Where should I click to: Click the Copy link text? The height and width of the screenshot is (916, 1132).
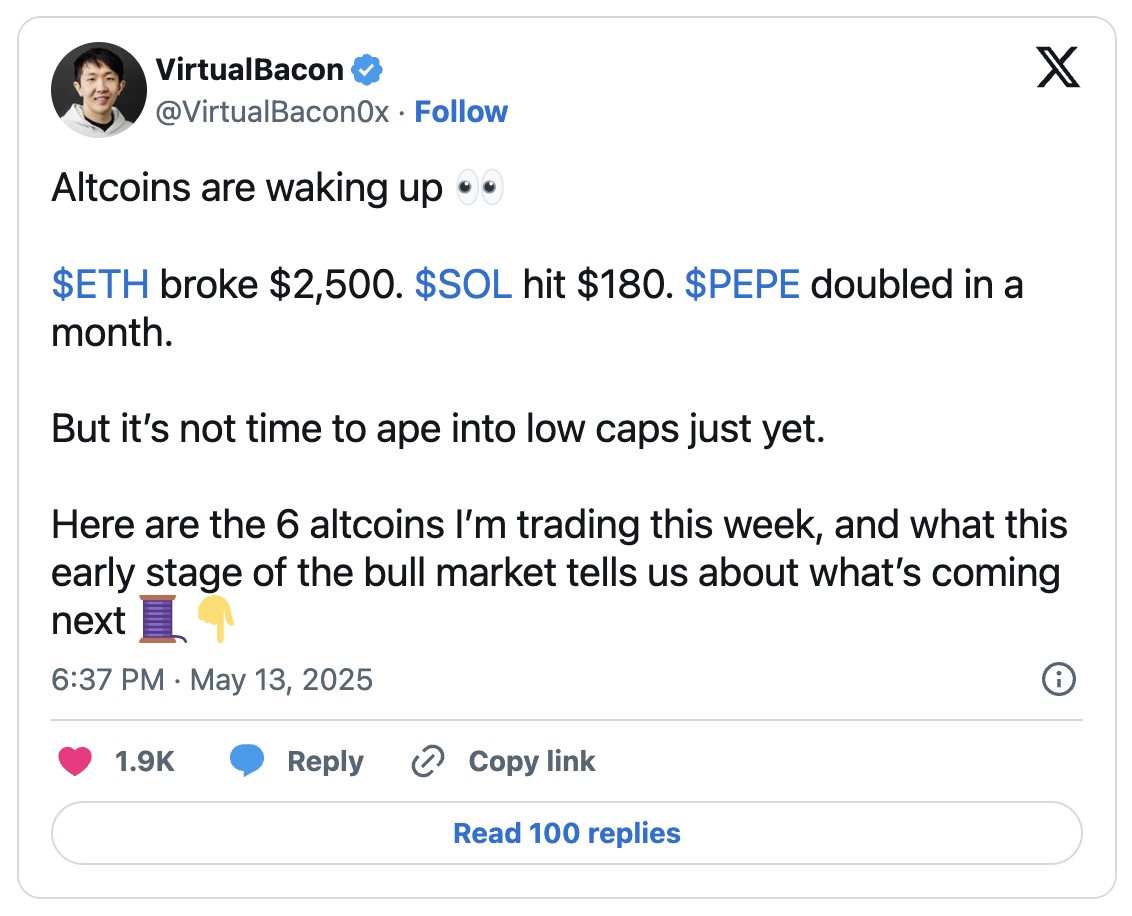(532, 762)
